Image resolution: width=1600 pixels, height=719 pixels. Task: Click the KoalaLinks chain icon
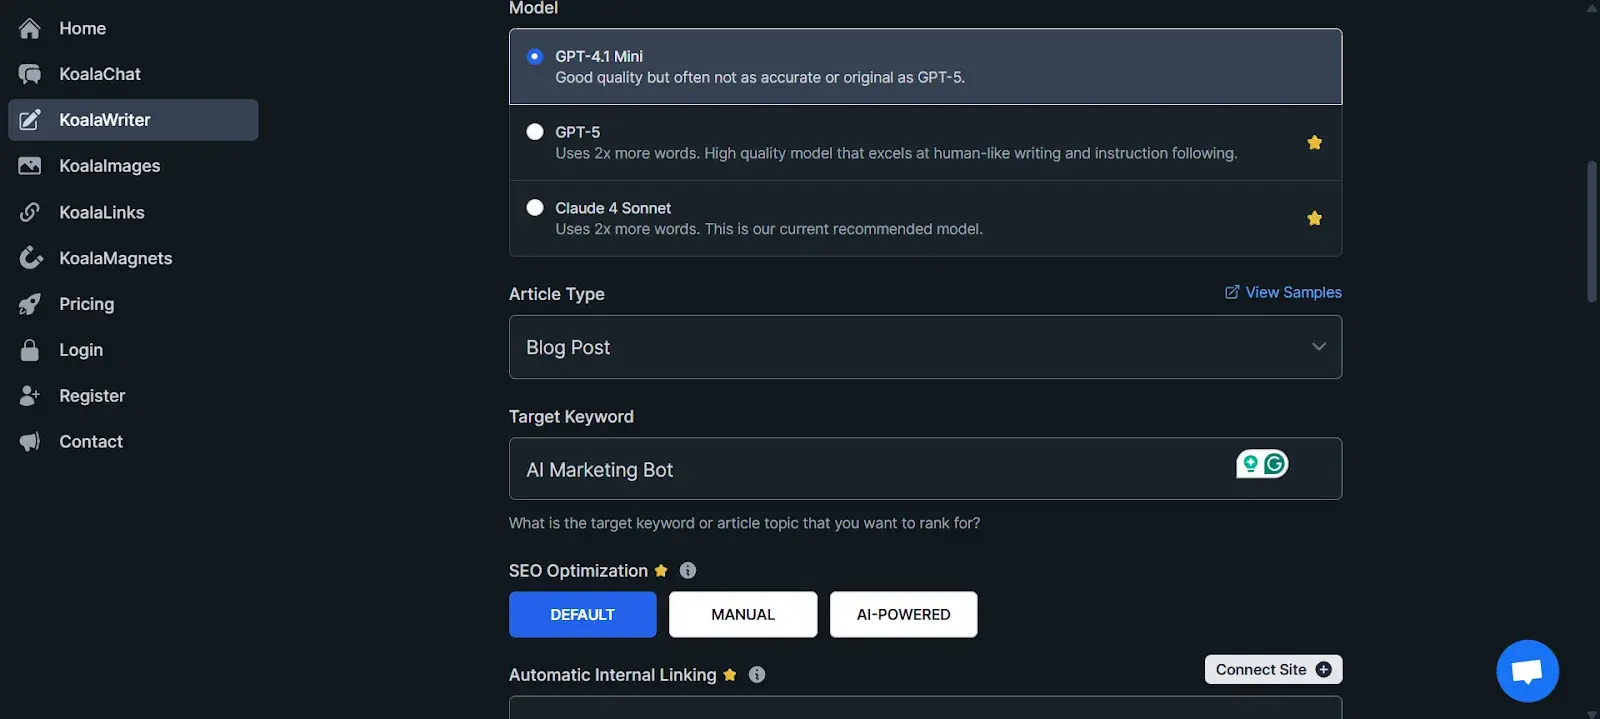pyautogui.click(x=30, y=212)
